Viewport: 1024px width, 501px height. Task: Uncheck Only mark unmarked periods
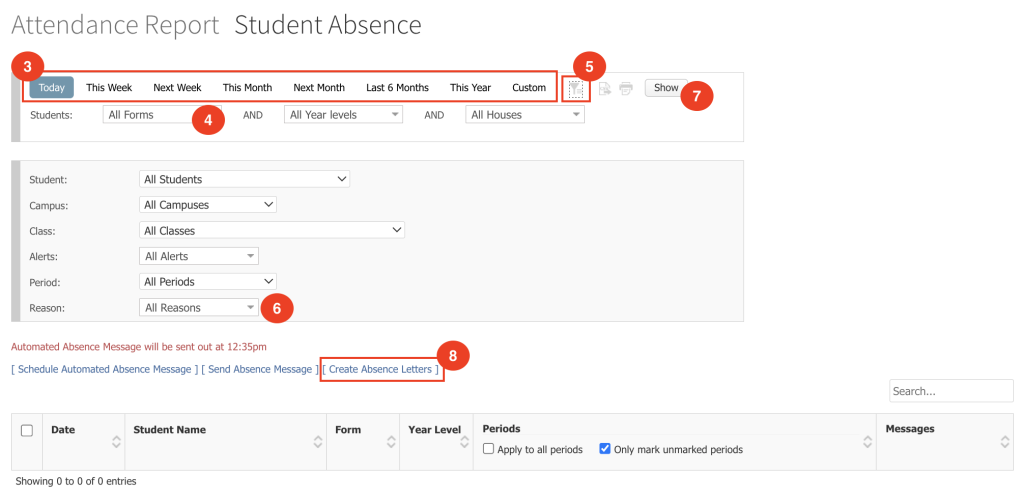pyautogui.click(x=605, y=449)
